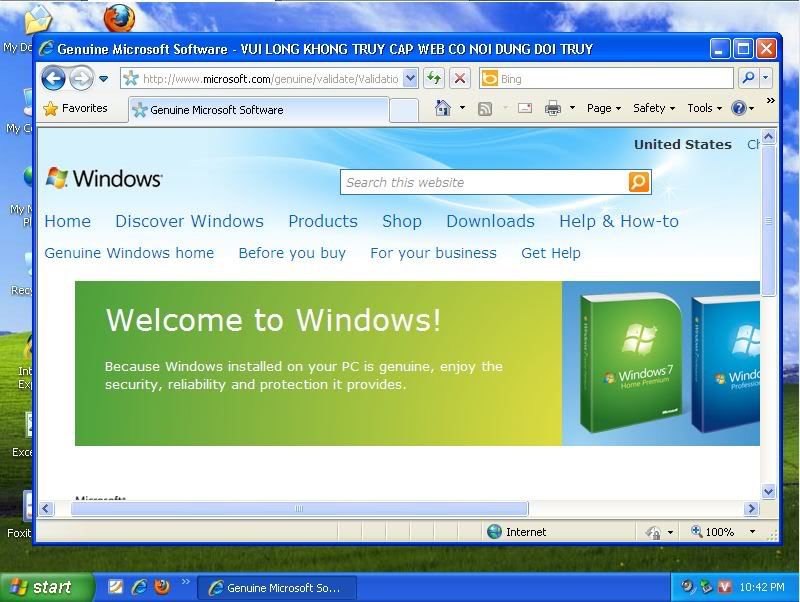The width and height of the screenshot is (800, 602).
Task: Open the Firefox desktop shortcut icon
Action: tap(120, 18)
